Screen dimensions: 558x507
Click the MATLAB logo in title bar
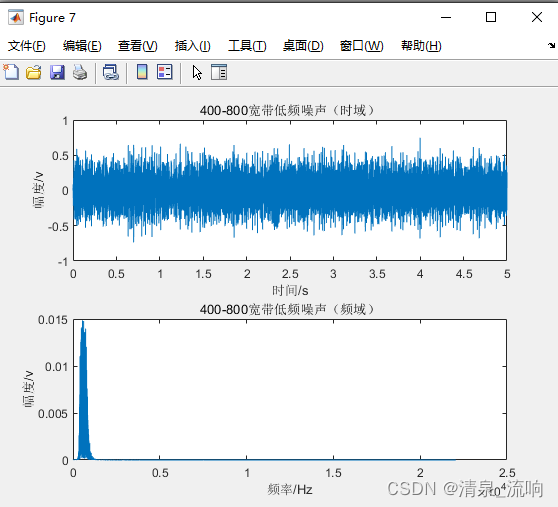click(x=16, y=17)
